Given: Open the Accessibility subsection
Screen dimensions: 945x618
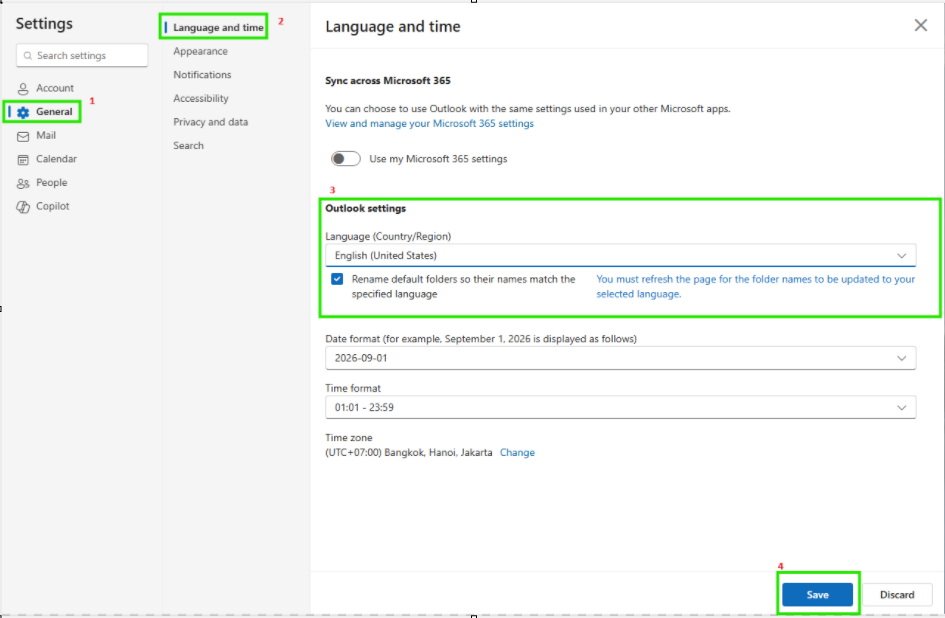Looking at the screenshot, I should [201, 98].
